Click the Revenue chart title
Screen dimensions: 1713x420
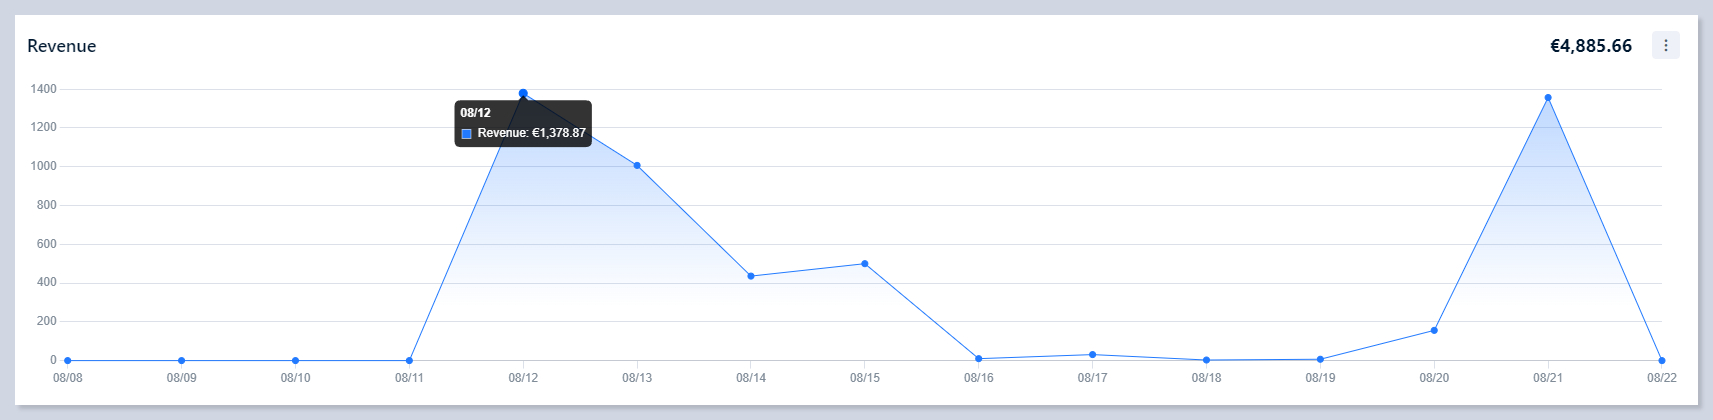(62, 46)
